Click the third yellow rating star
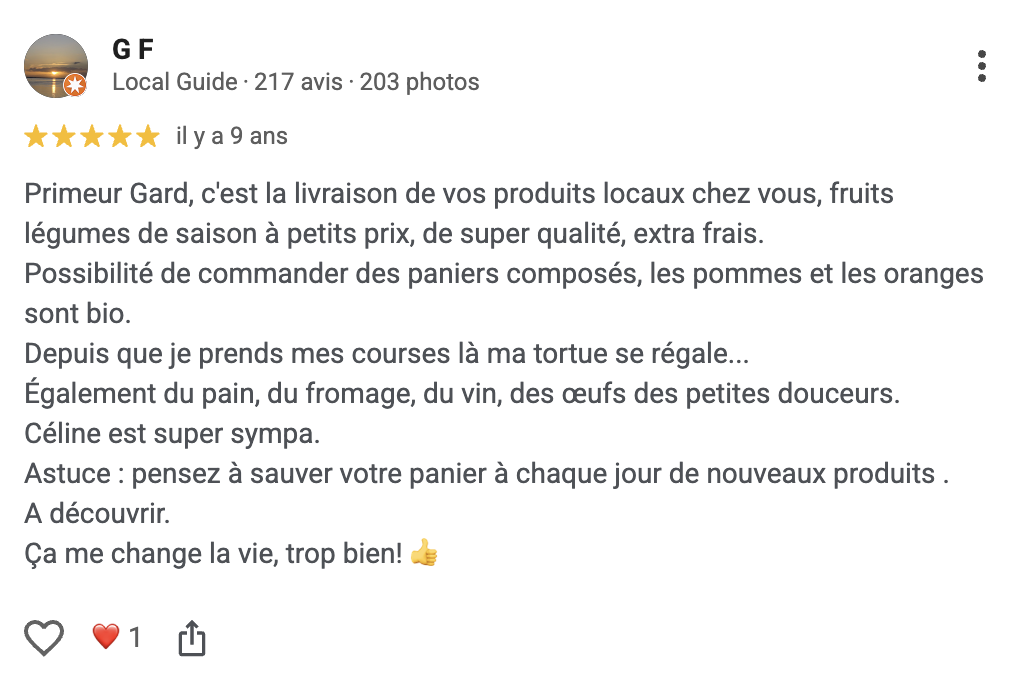This screenshot has height=692, width=1036. tap(91, 135)
